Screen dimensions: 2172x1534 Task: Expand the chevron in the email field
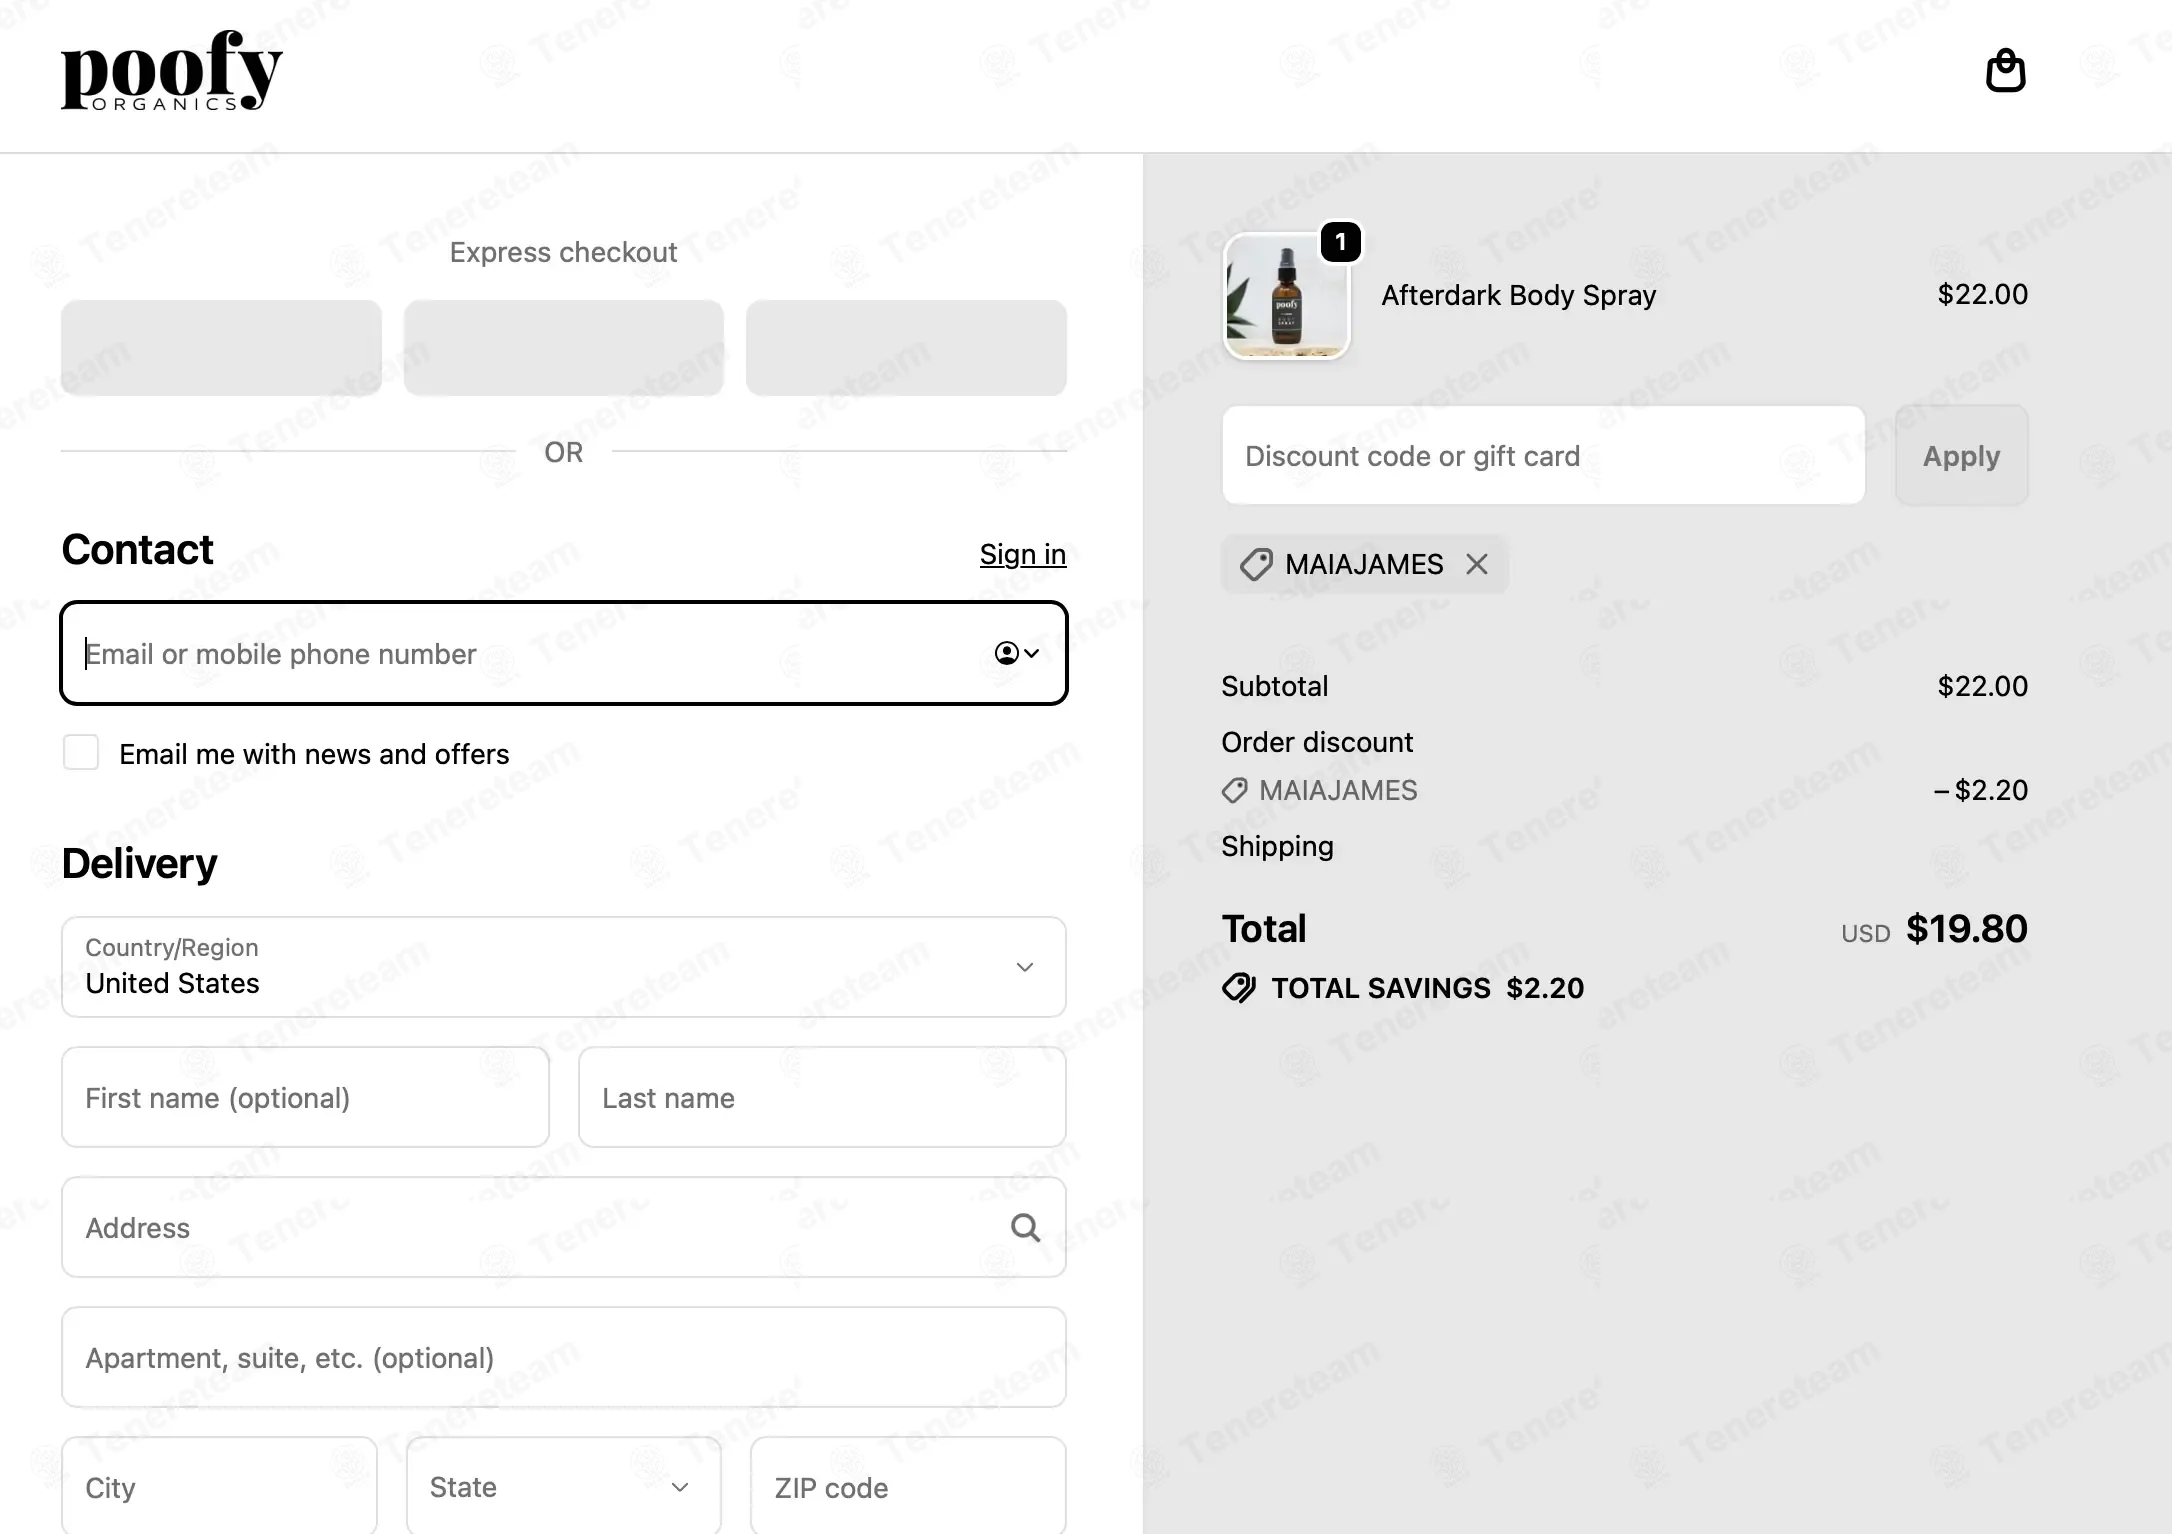[x=1032, y=653]
